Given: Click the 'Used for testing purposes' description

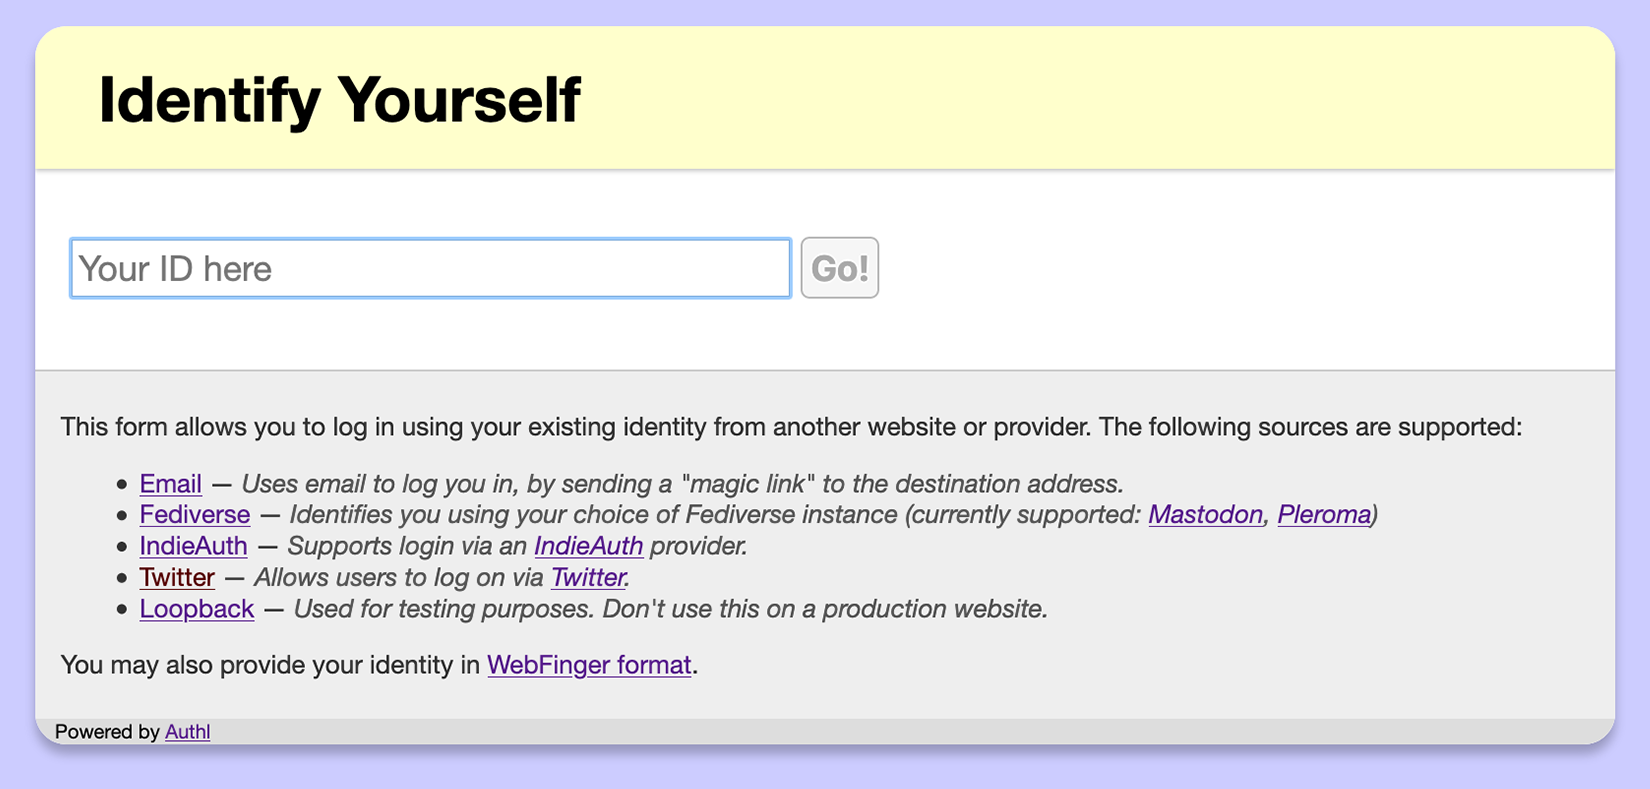Looking at the screenshot, I should tap(671, 609).
